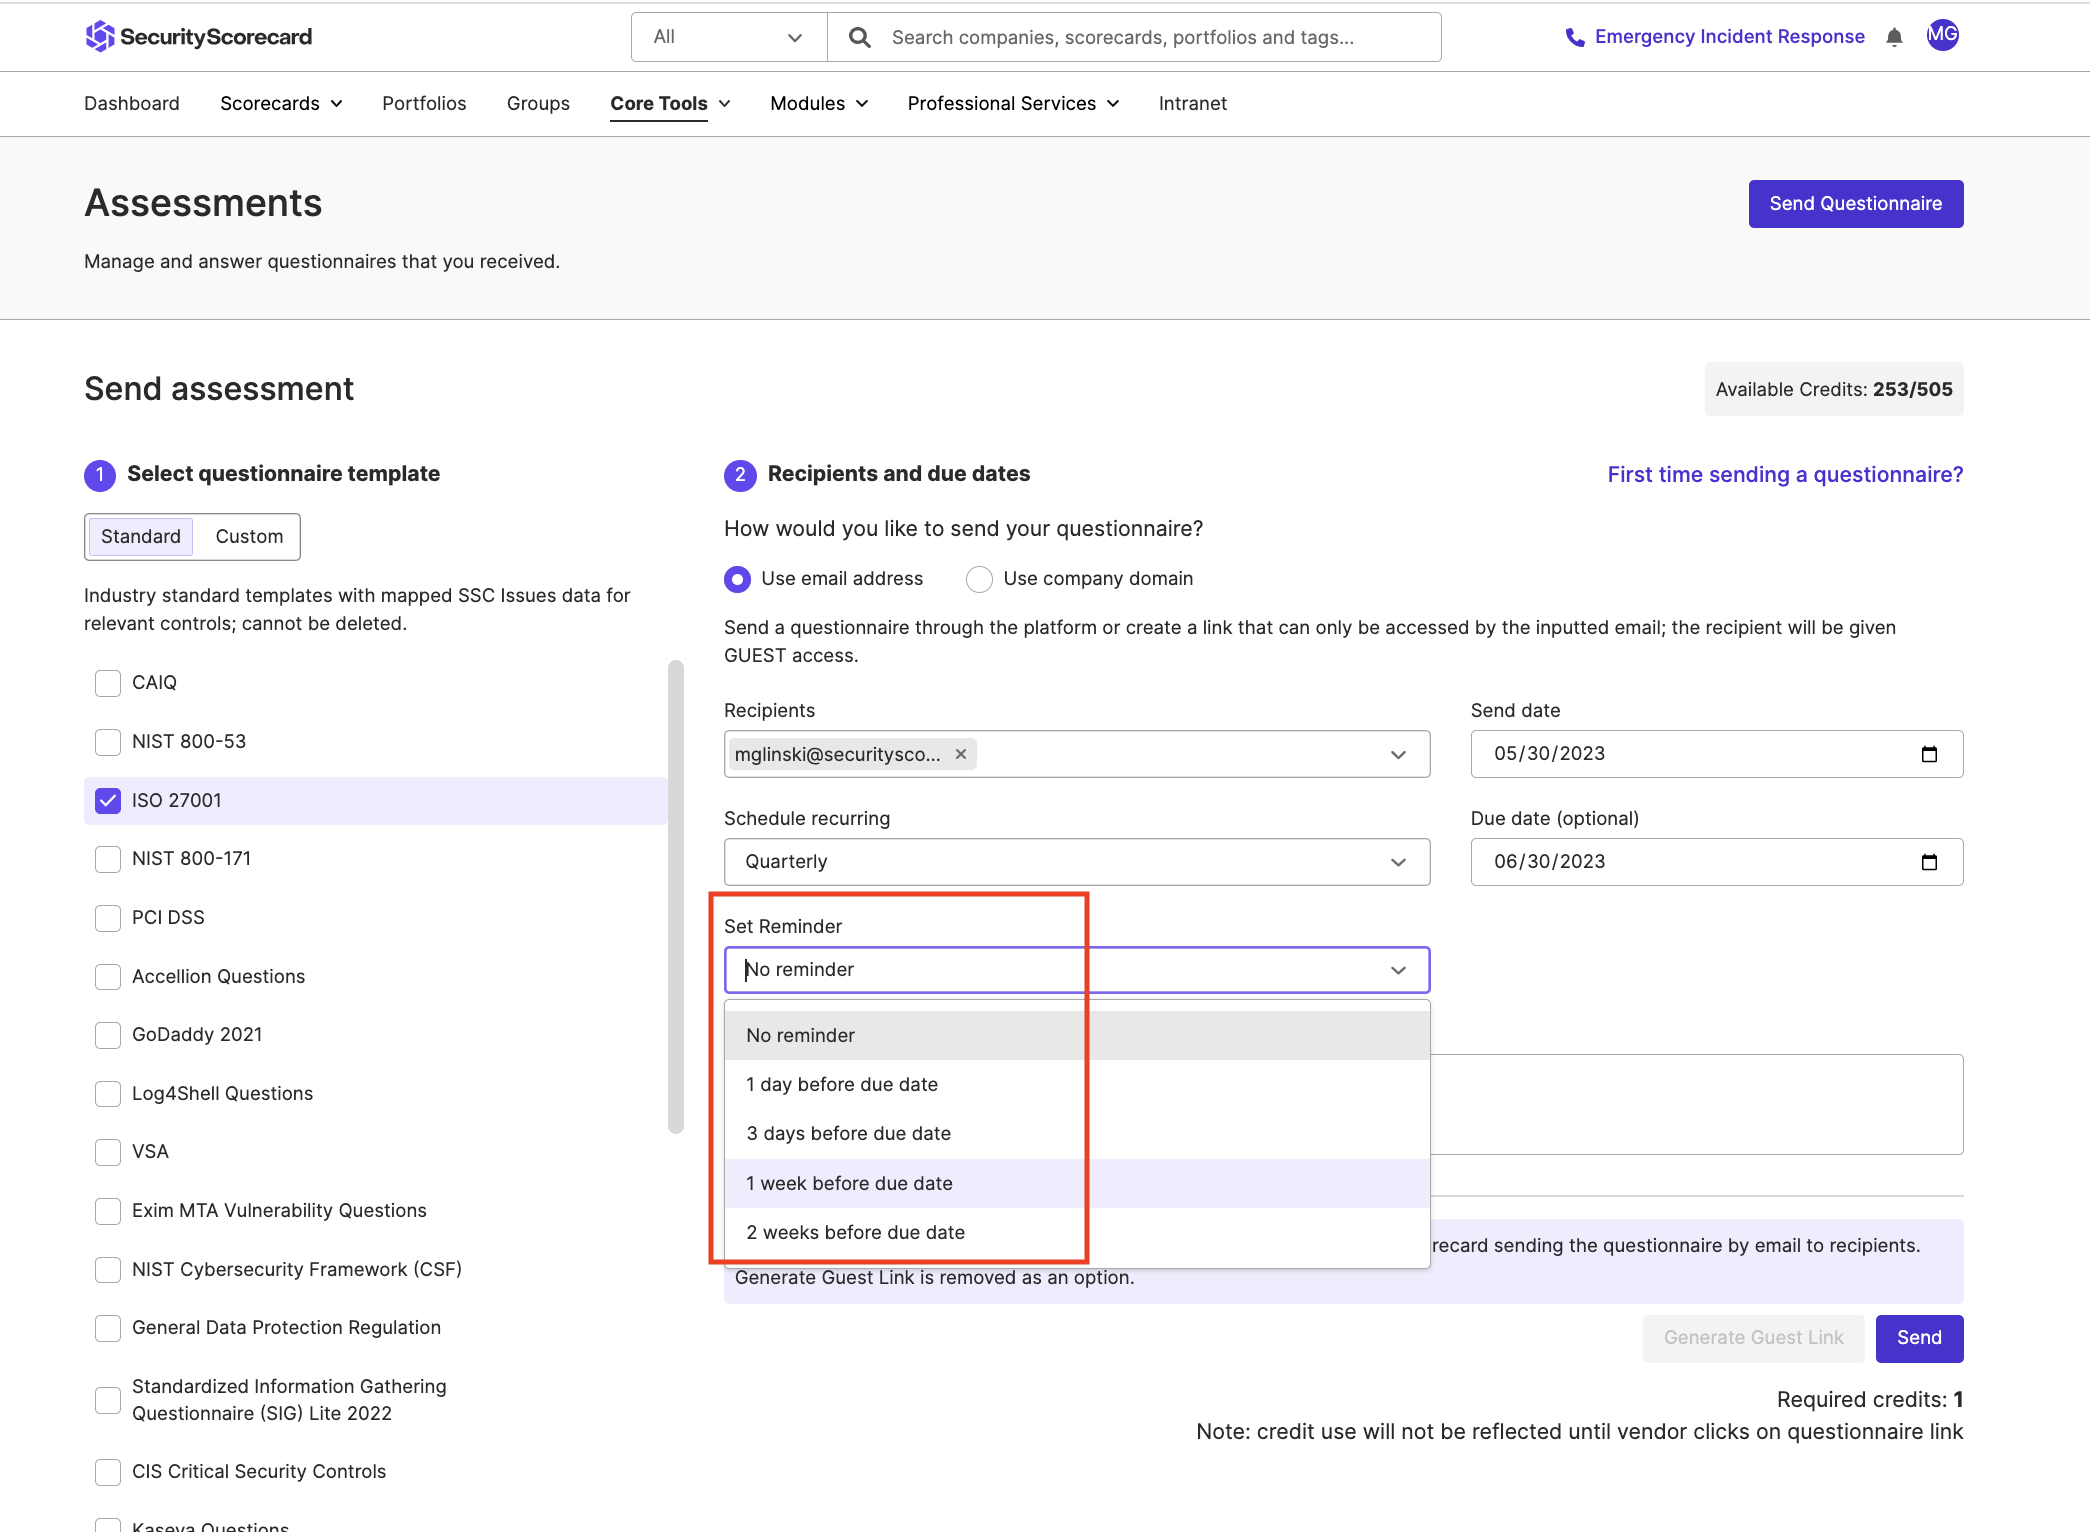
Task: Open the All search scope dropdown
Action: coord(728,36)
